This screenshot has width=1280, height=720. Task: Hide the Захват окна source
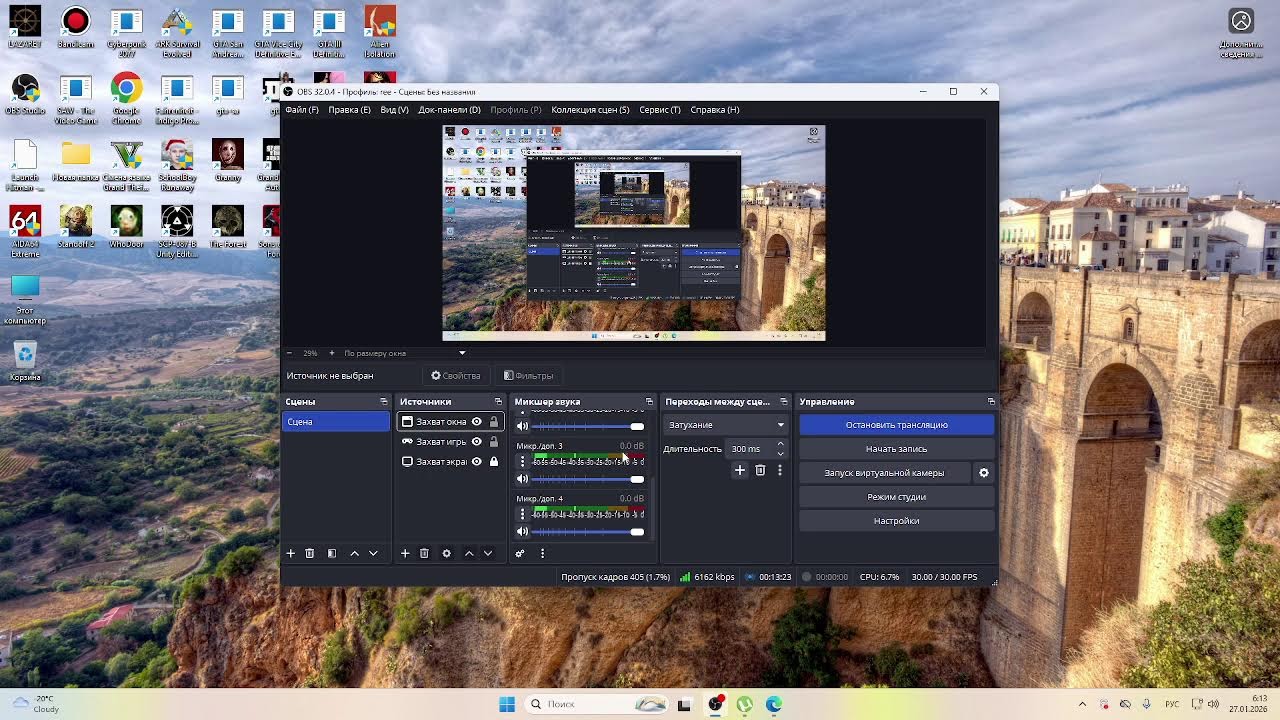coord(477,422)
